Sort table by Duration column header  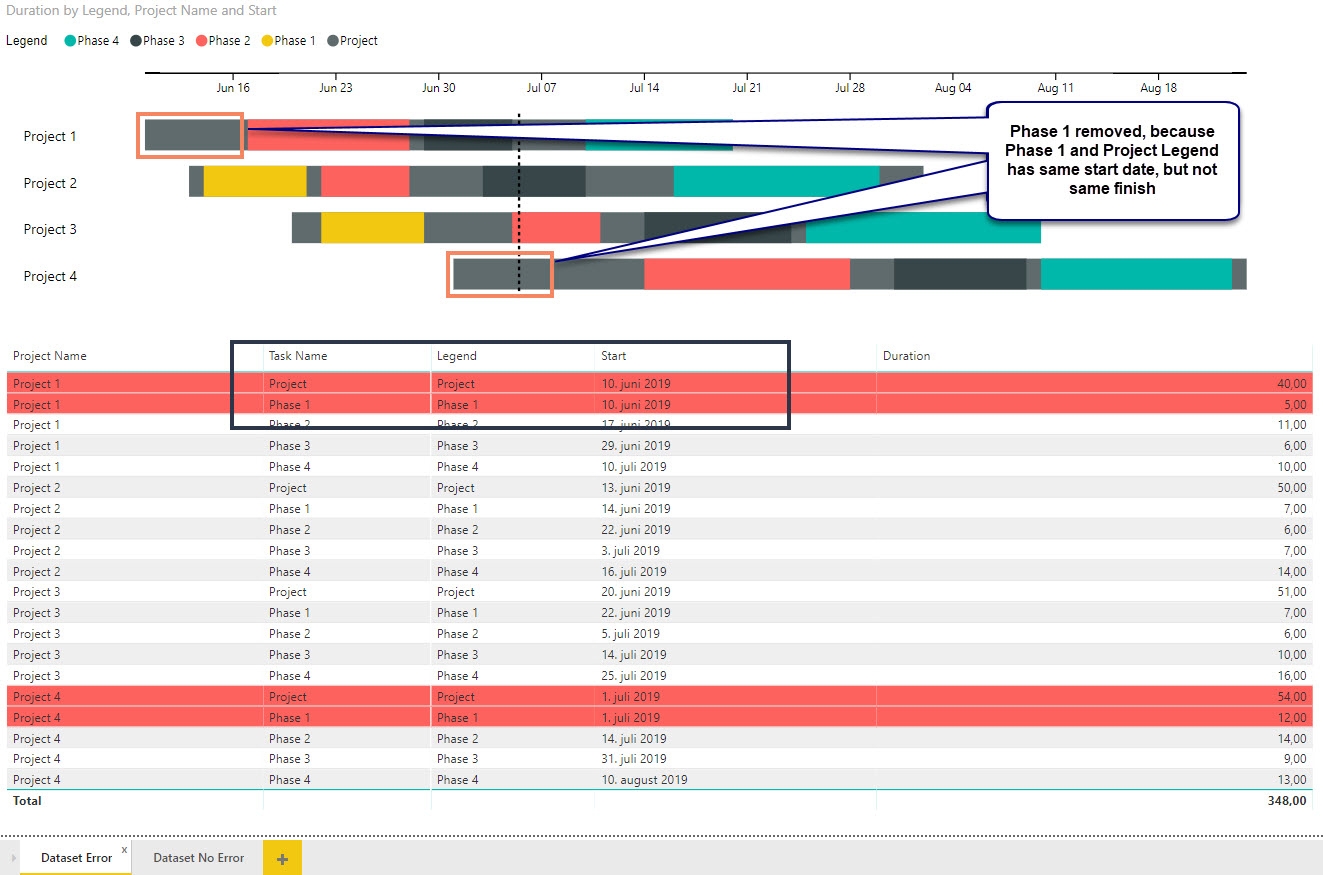(906, 356)
